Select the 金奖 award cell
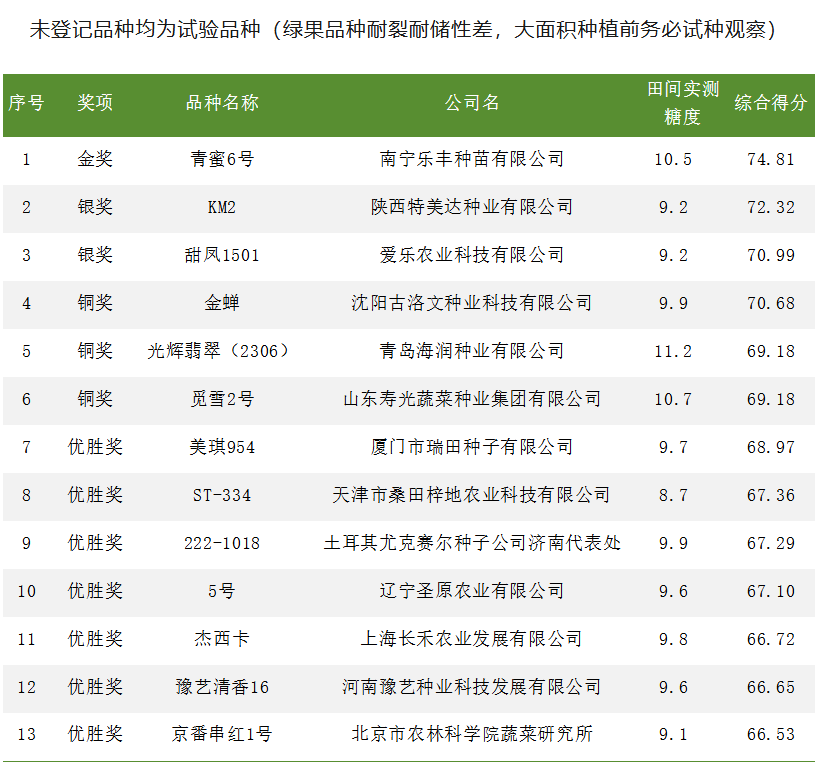The height and width of the screenshot is (771, 819). coord(95,159)
